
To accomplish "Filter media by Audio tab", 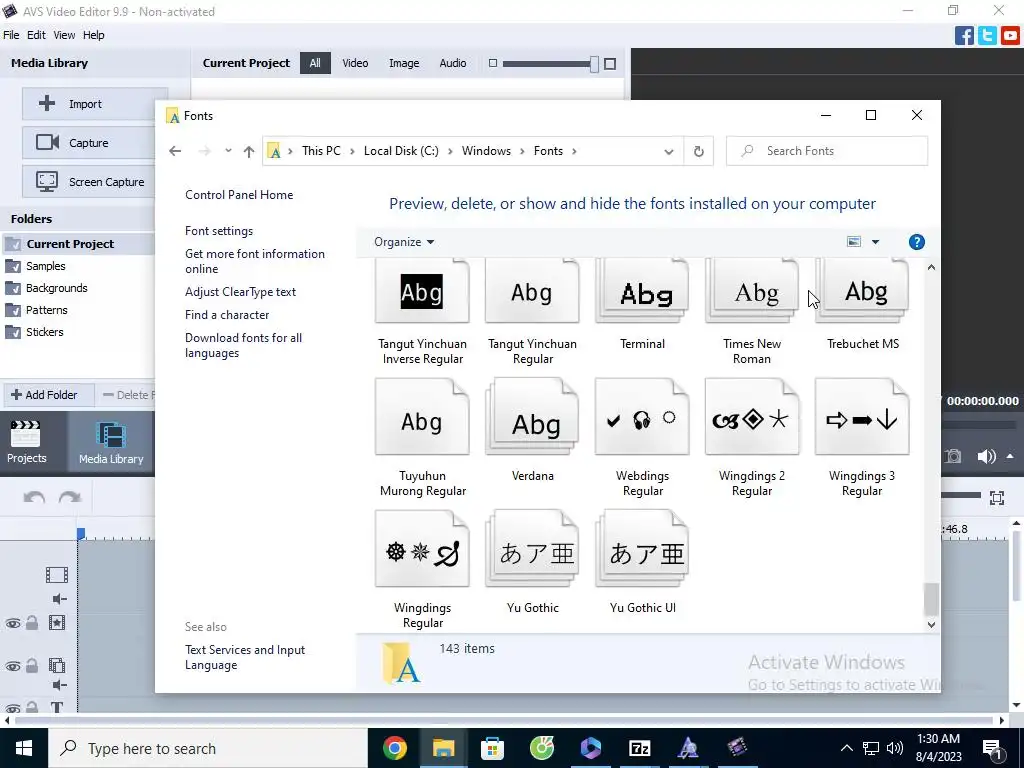I will [453, 63].
